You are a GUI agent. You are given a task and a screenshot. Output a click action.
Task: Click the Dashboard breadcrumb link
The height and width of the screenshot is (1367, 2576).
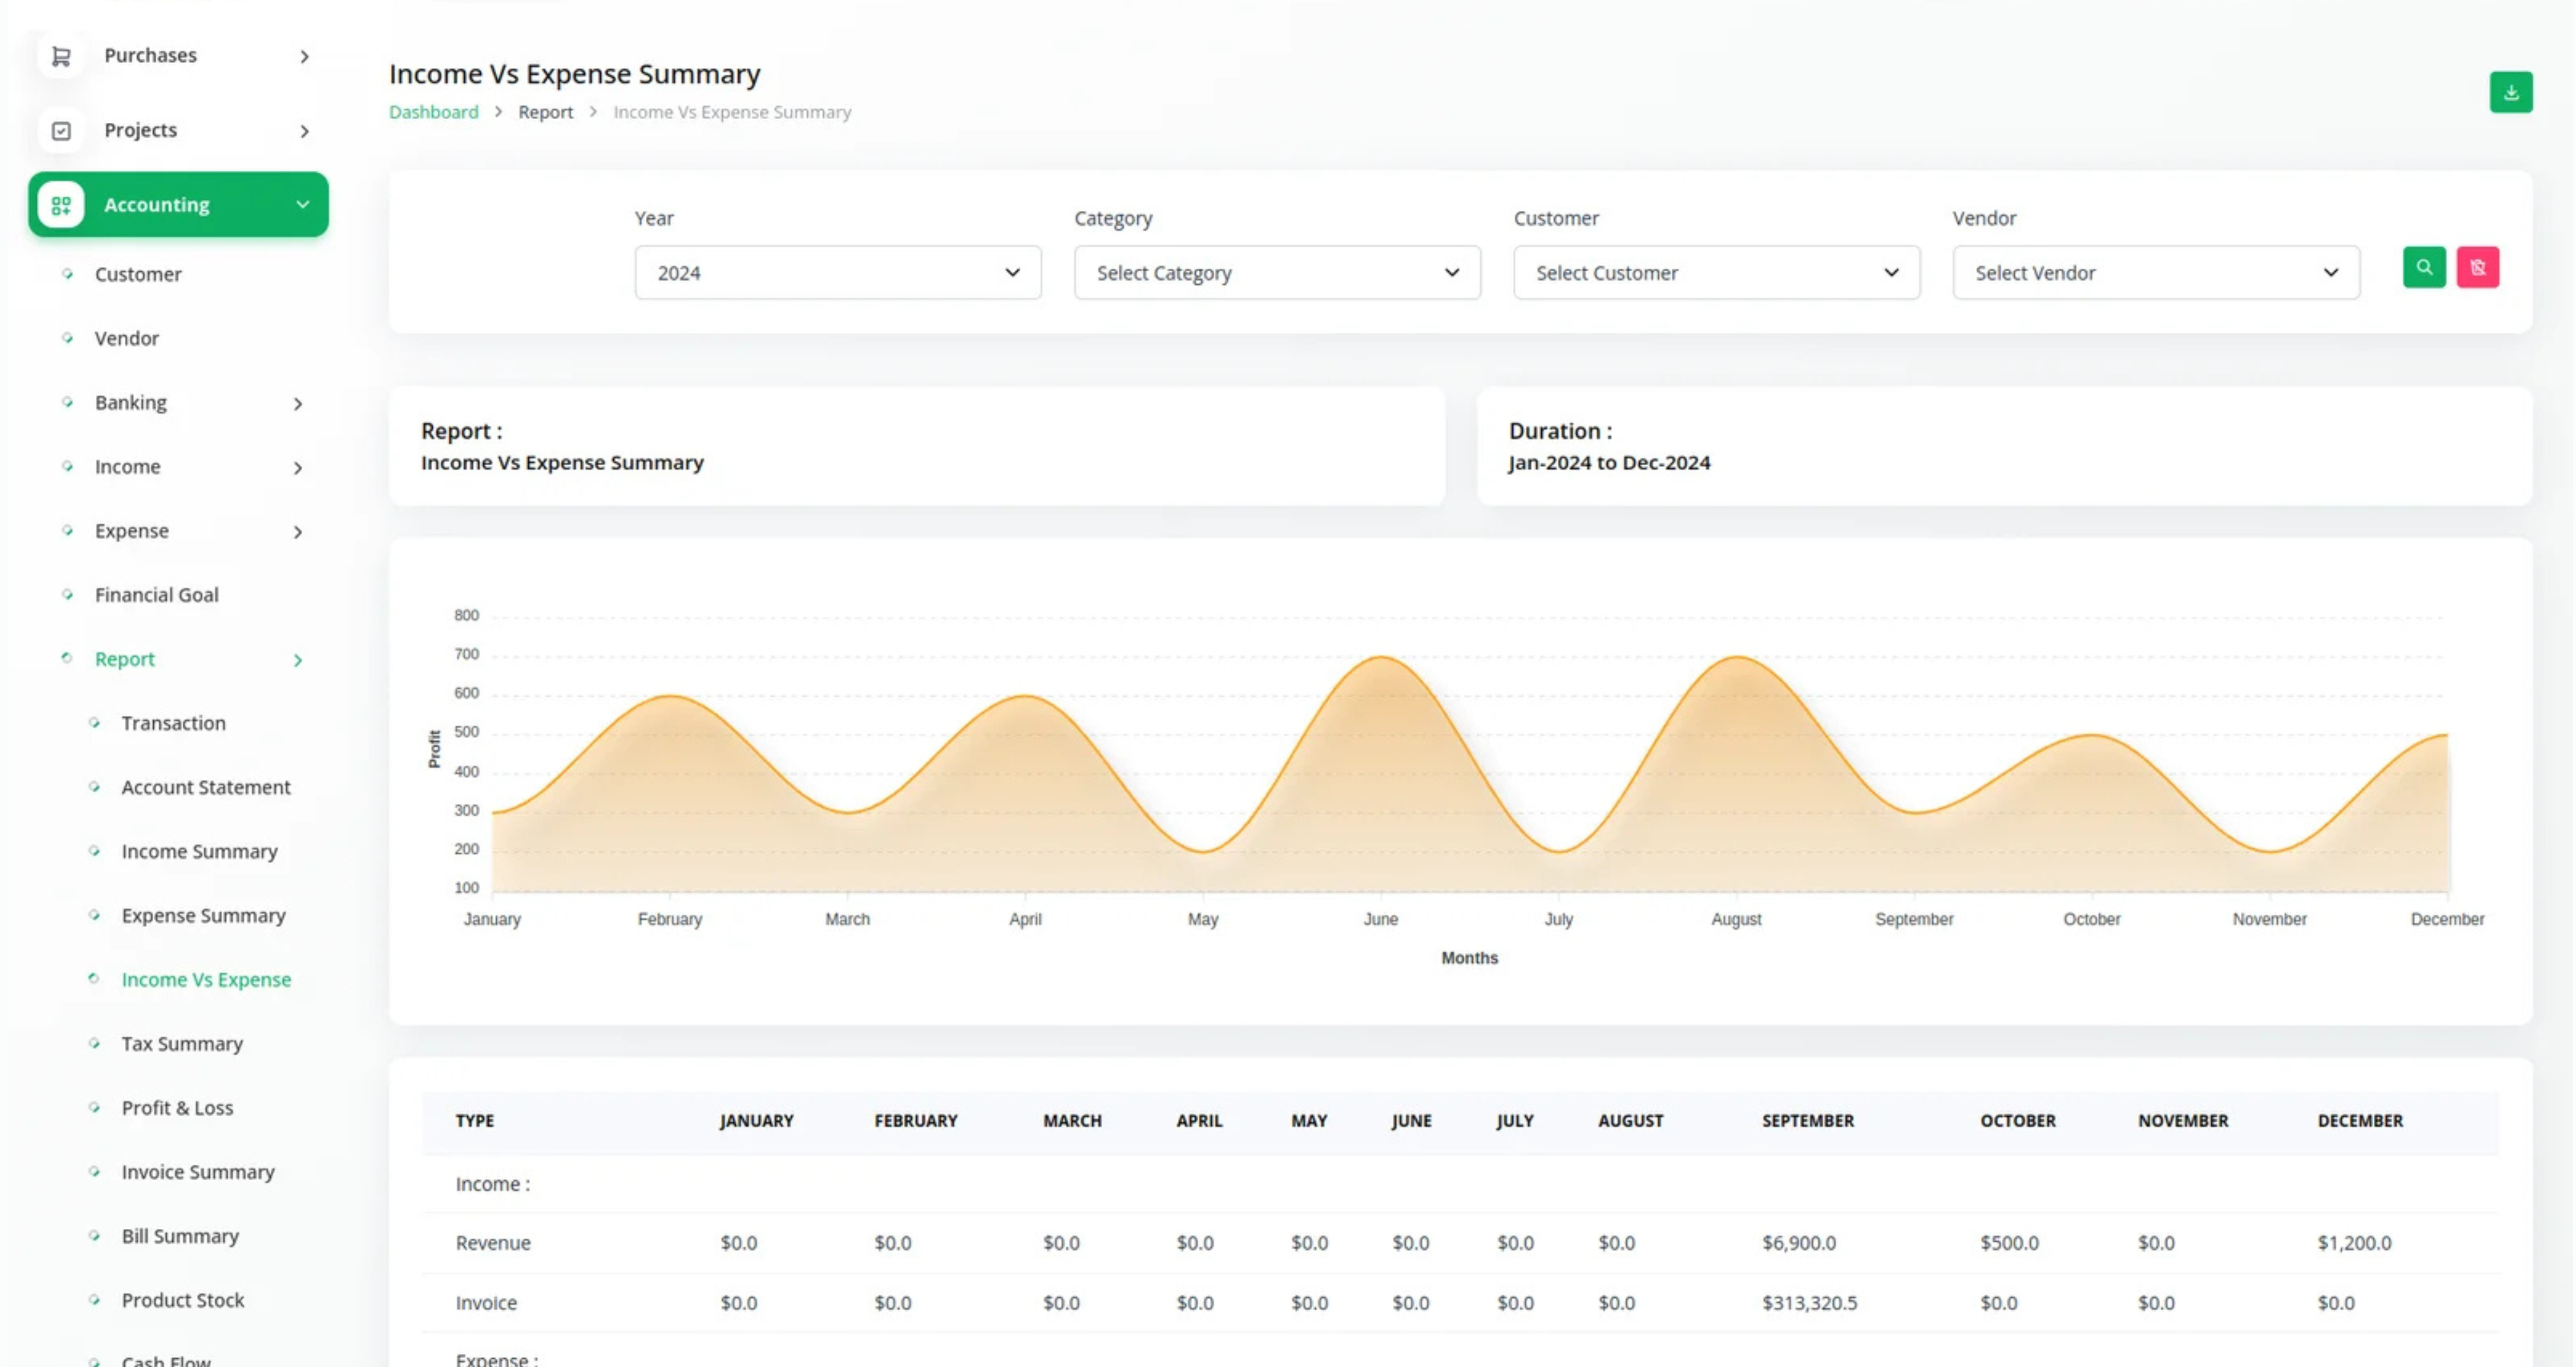pyautogui.click(x=433, y=112)
